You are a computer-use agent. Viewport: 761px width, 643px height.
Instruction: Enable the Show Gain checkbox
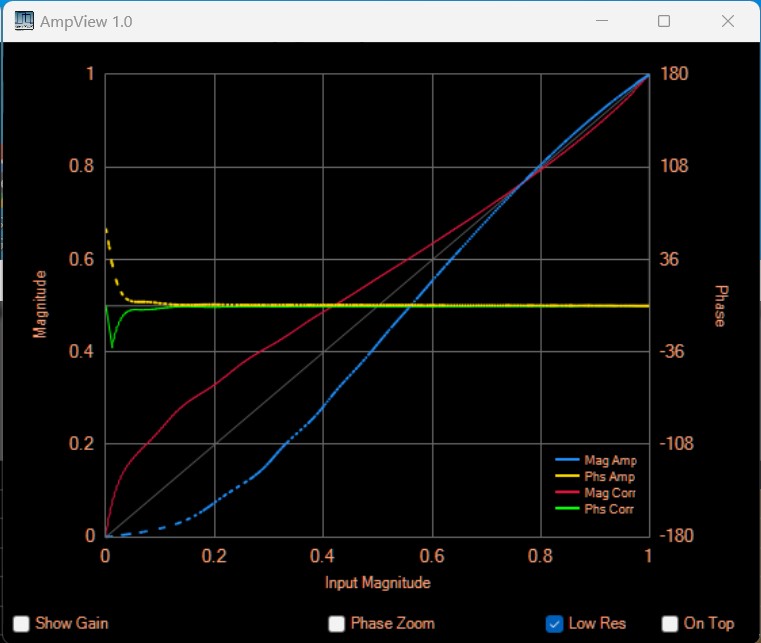coord(22,623)
